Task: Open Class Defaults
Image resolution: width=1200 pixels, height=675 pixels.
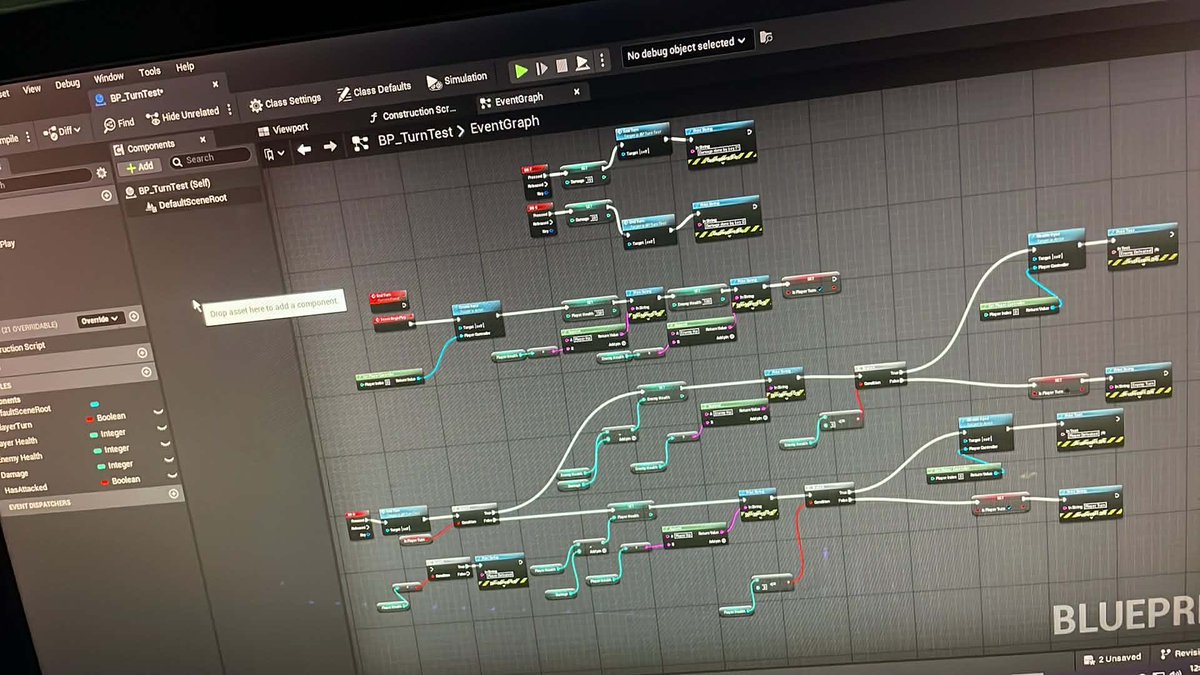Action: point(373,91)
